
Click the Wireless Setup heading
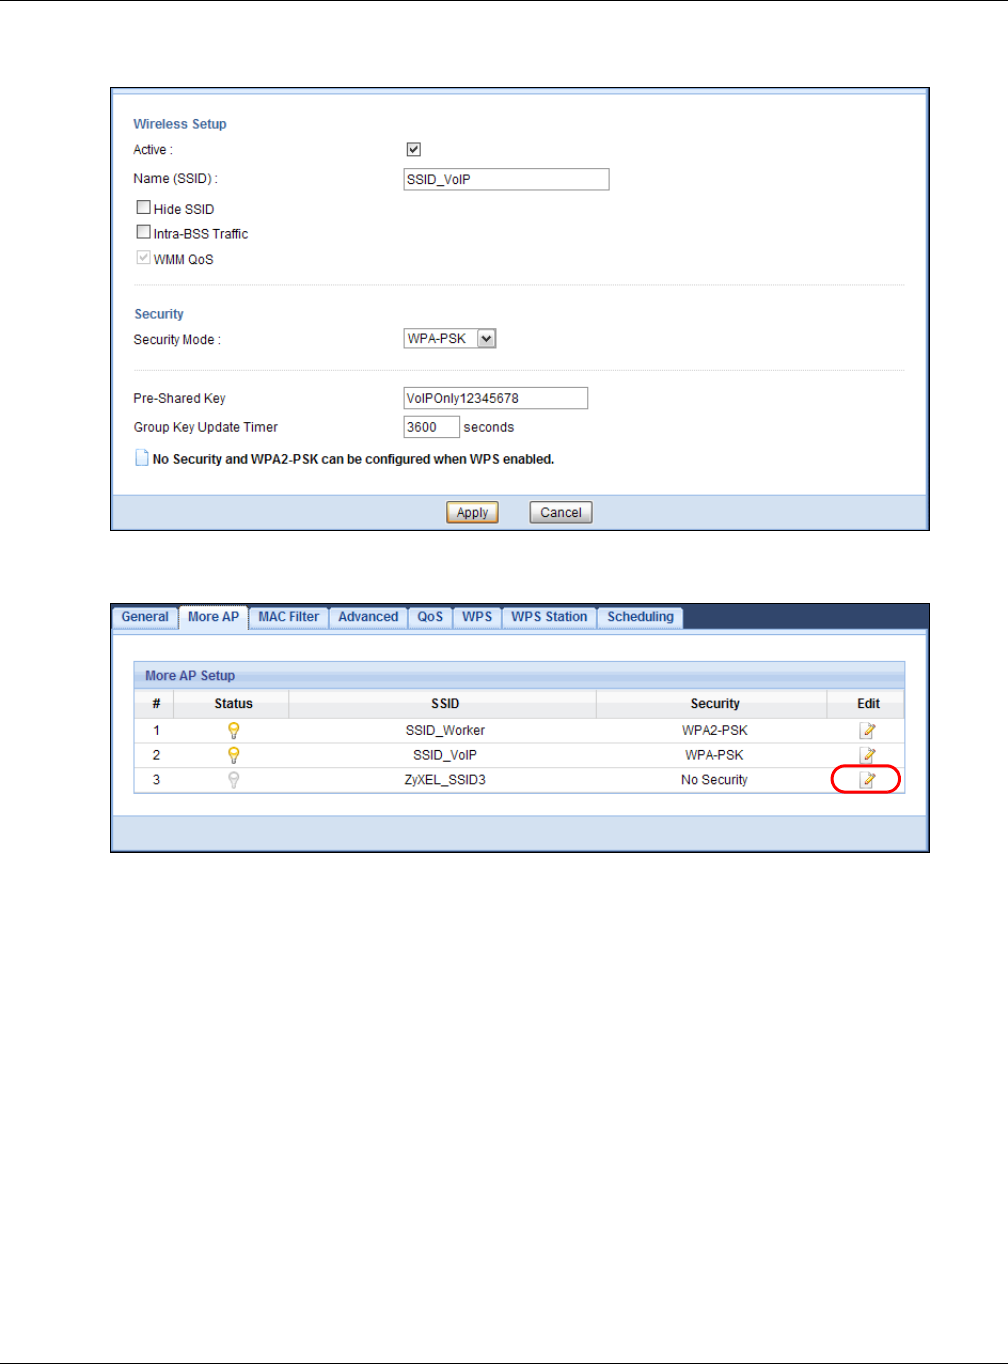(180, 124)
